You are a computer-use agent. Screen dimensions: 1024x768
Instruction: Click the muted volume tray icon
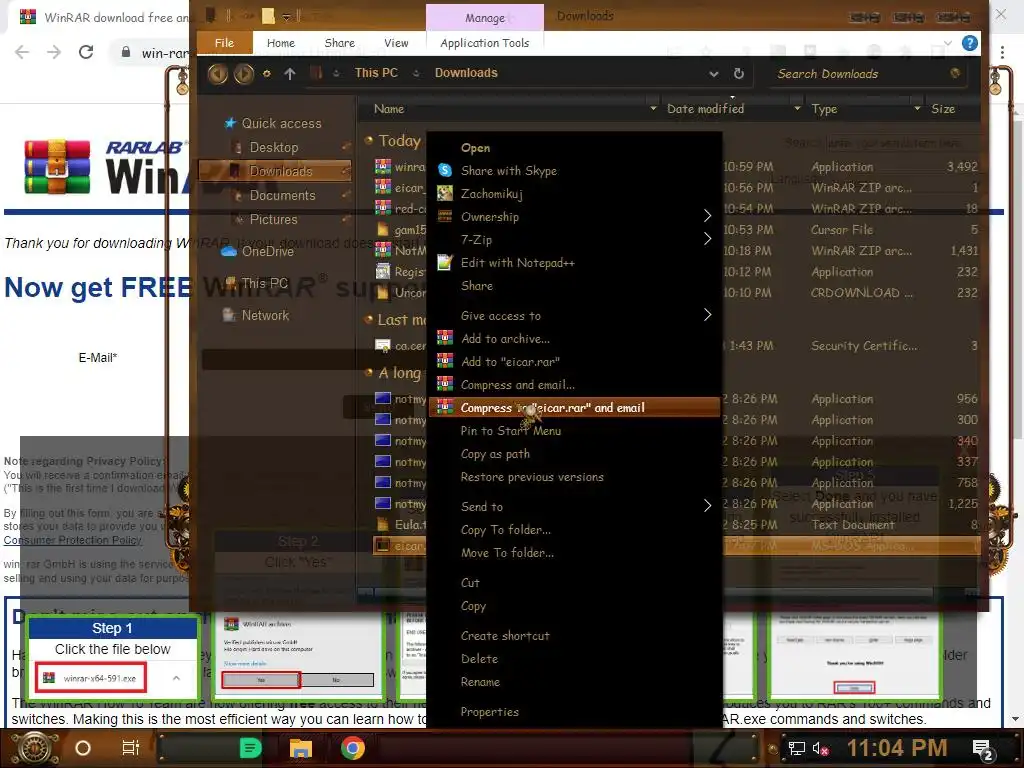820,749
